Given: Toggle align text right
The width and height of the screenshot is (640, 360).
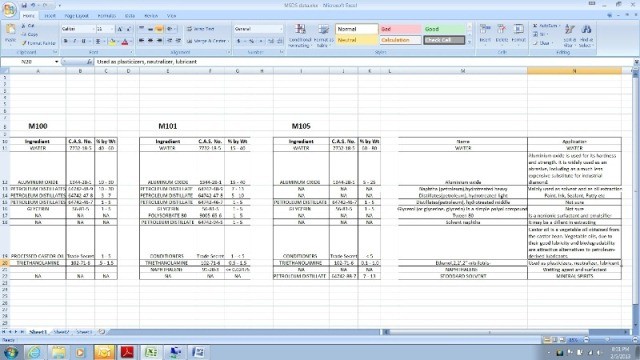Looking at the screenshot, I should point(159,41).
